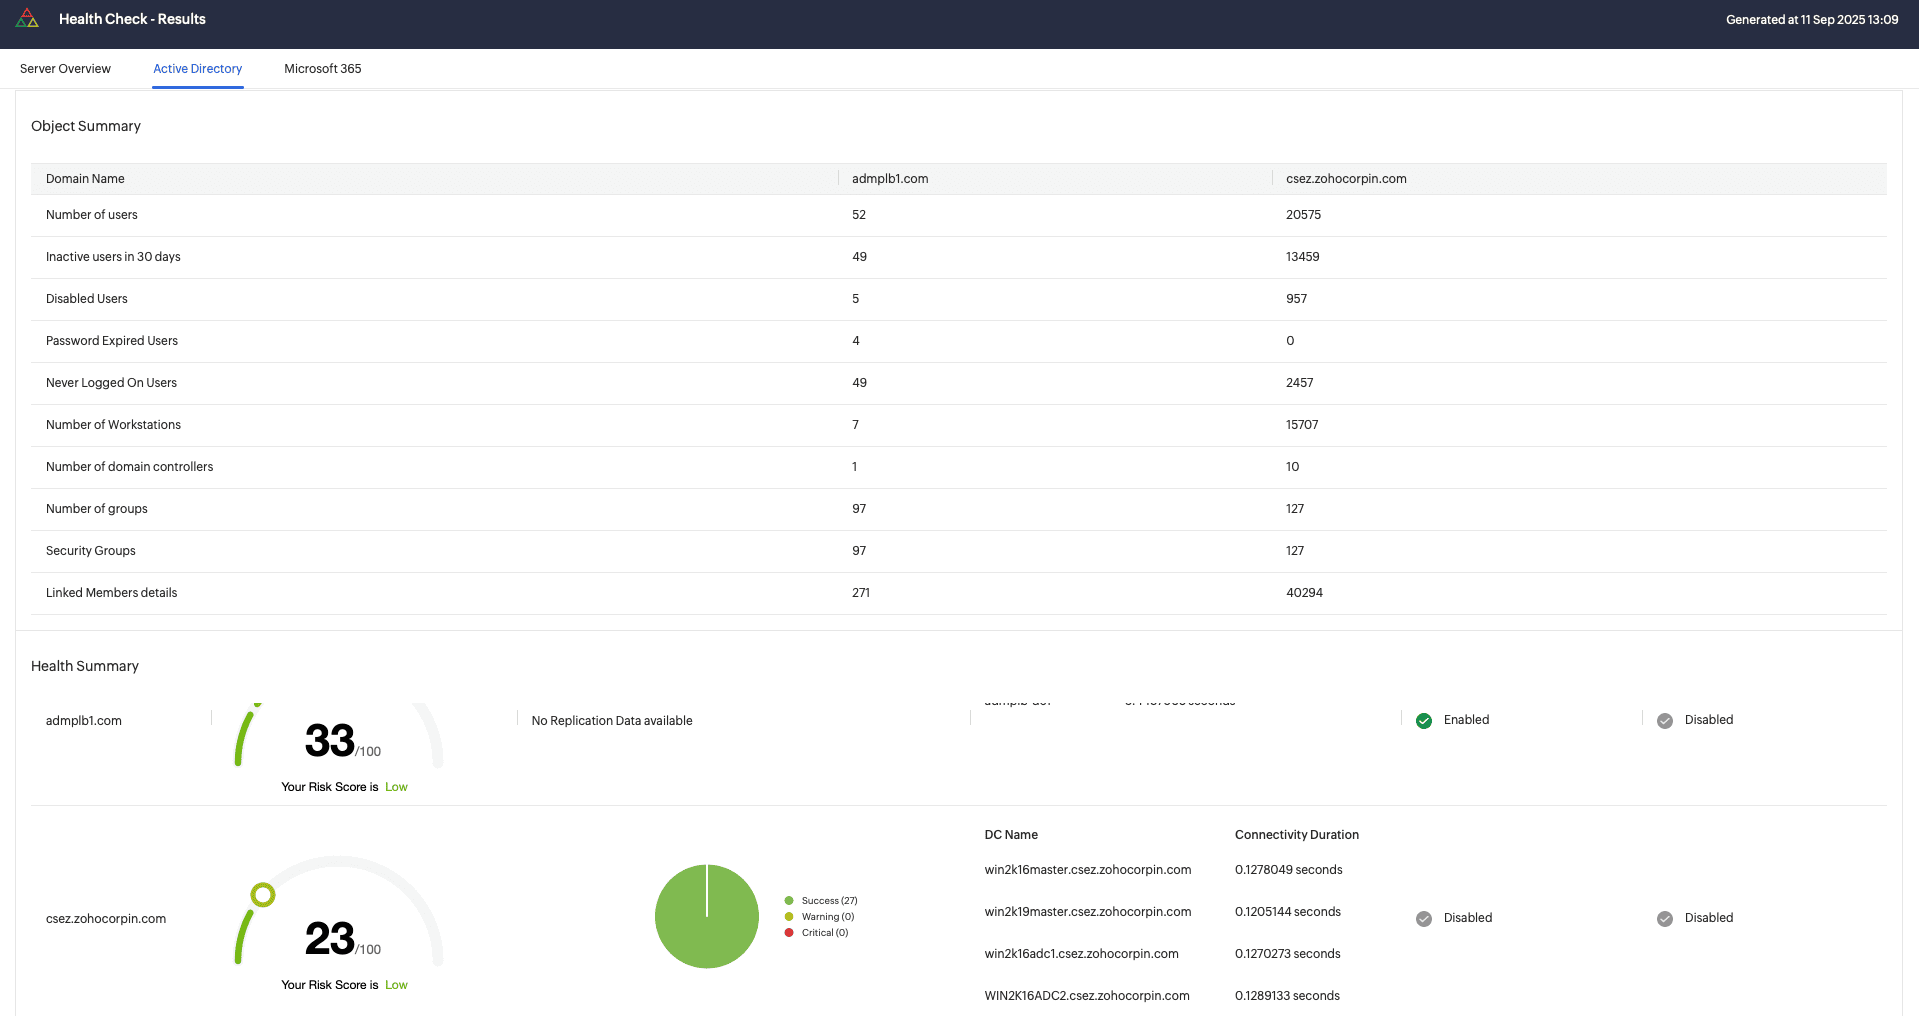Click the No Replication Data available message

click(x=611, y=720)
